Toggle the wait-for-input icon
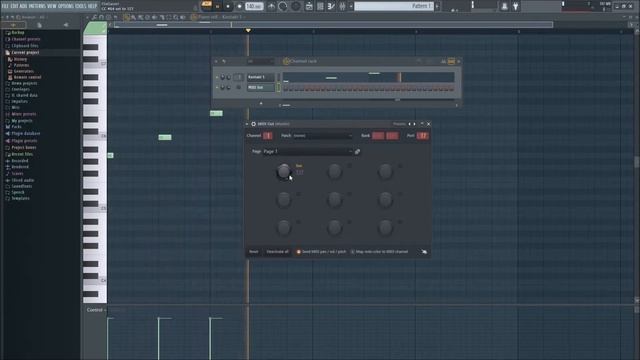This screenshot has width=640, height=360. (x=282, y=6)
